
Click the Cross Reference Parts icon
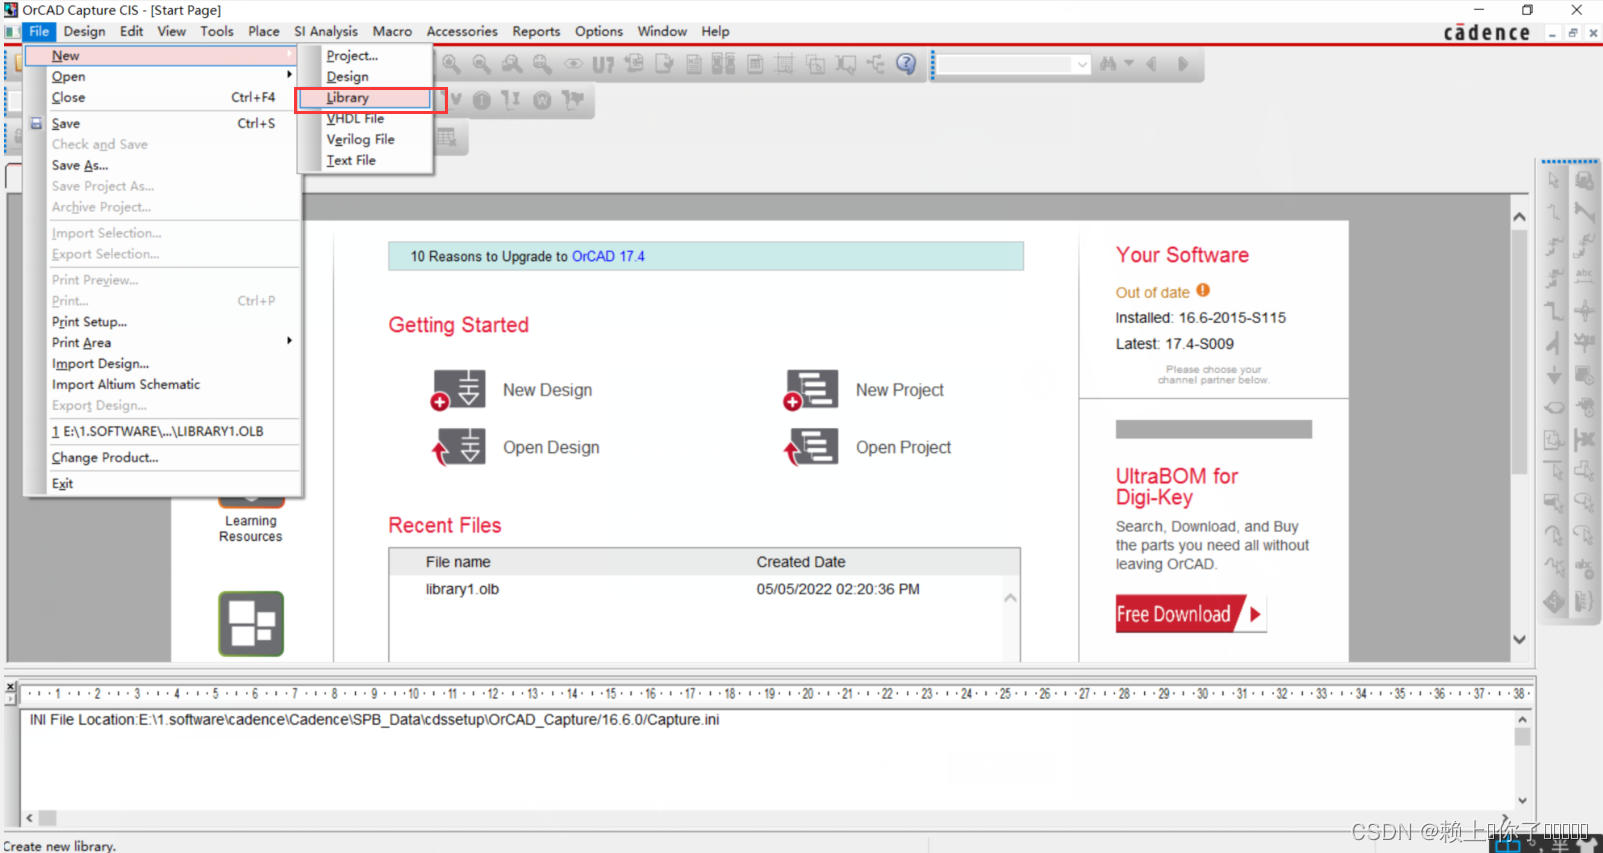[x=724, y=64]
